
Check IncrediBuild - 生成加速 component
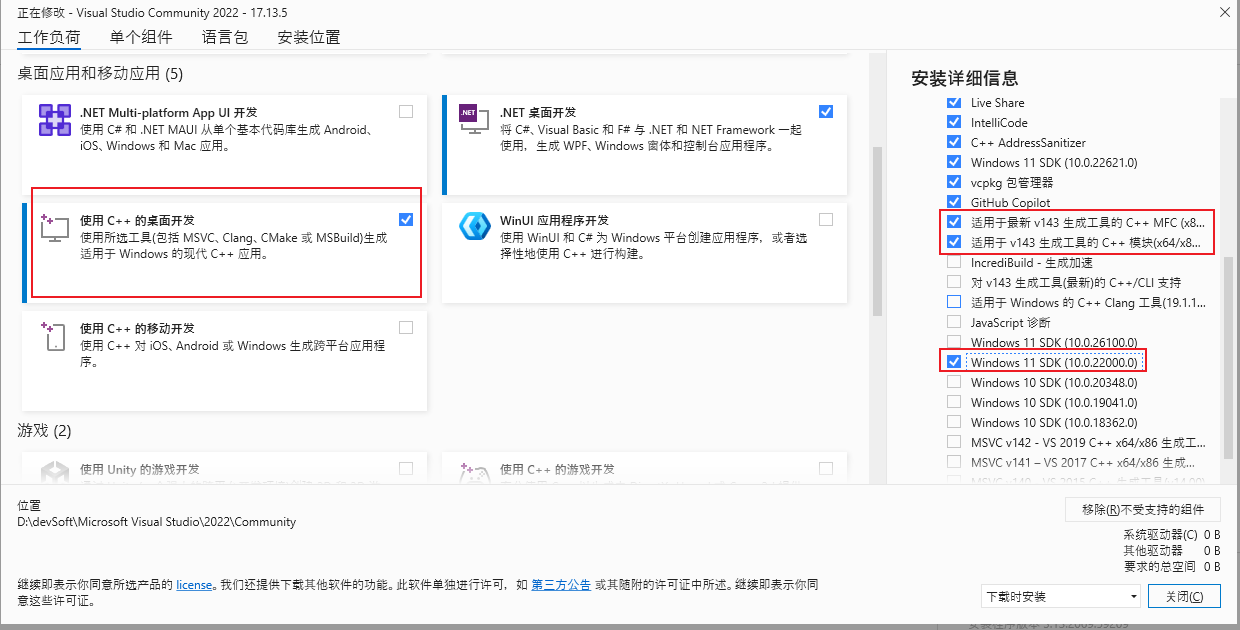click(954, 262)
